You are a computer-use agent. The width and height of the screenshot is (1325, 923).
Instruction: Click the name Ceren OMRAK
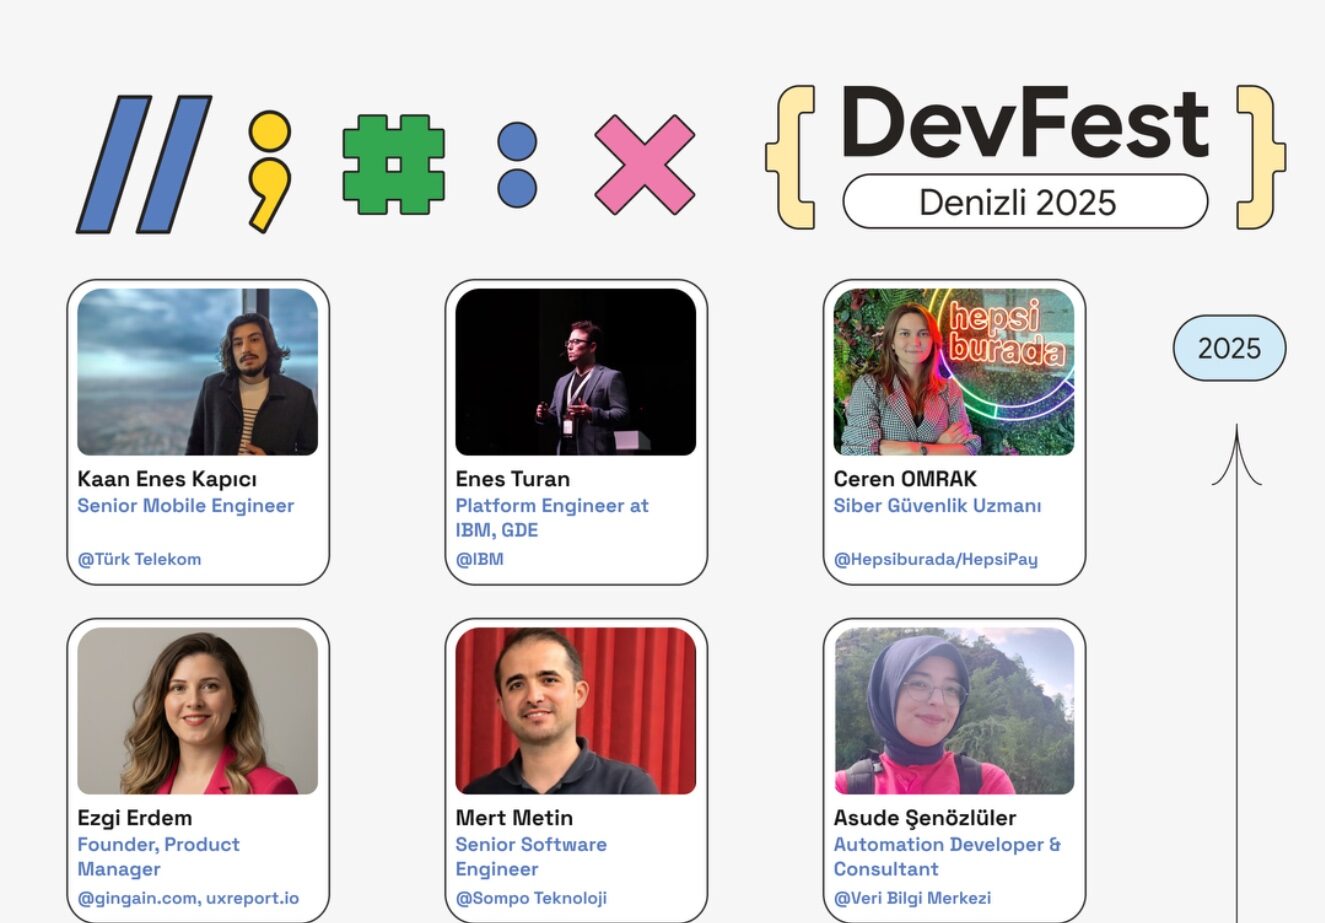pos(905,479)
